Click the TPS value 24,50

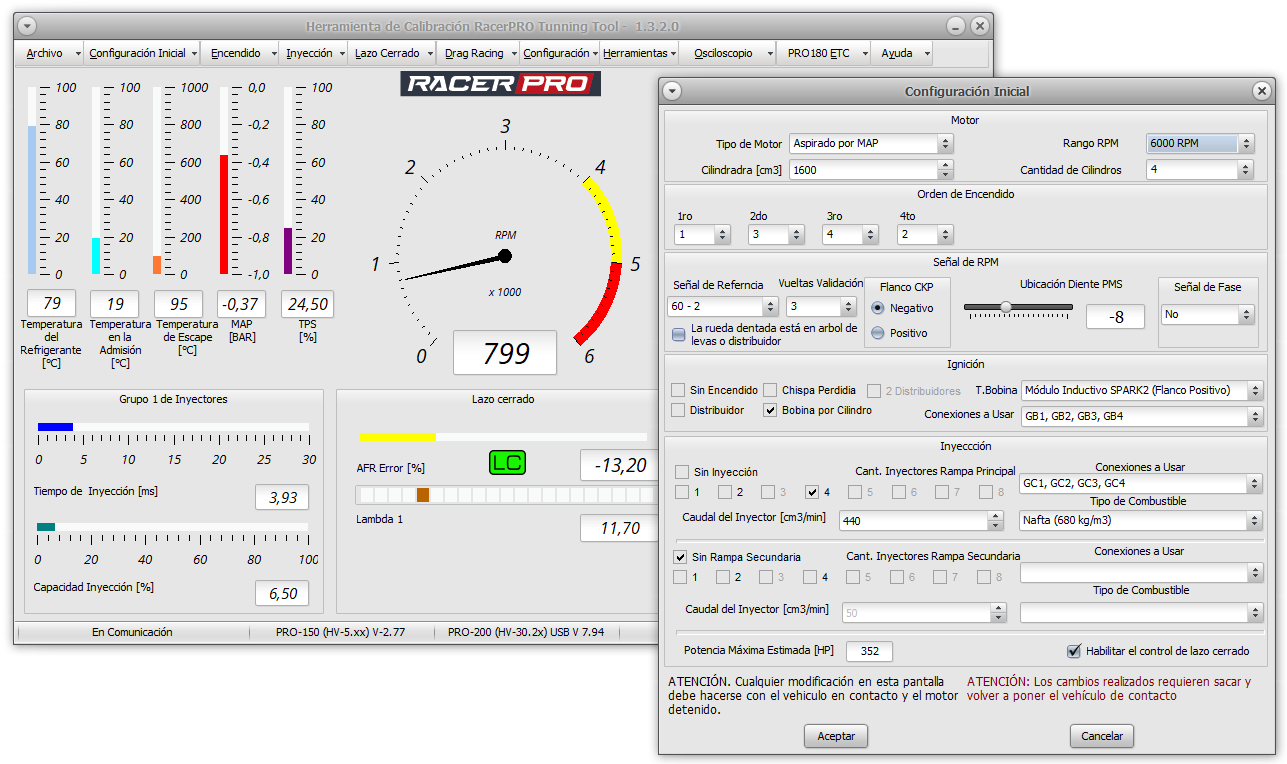tap(307, 304)
